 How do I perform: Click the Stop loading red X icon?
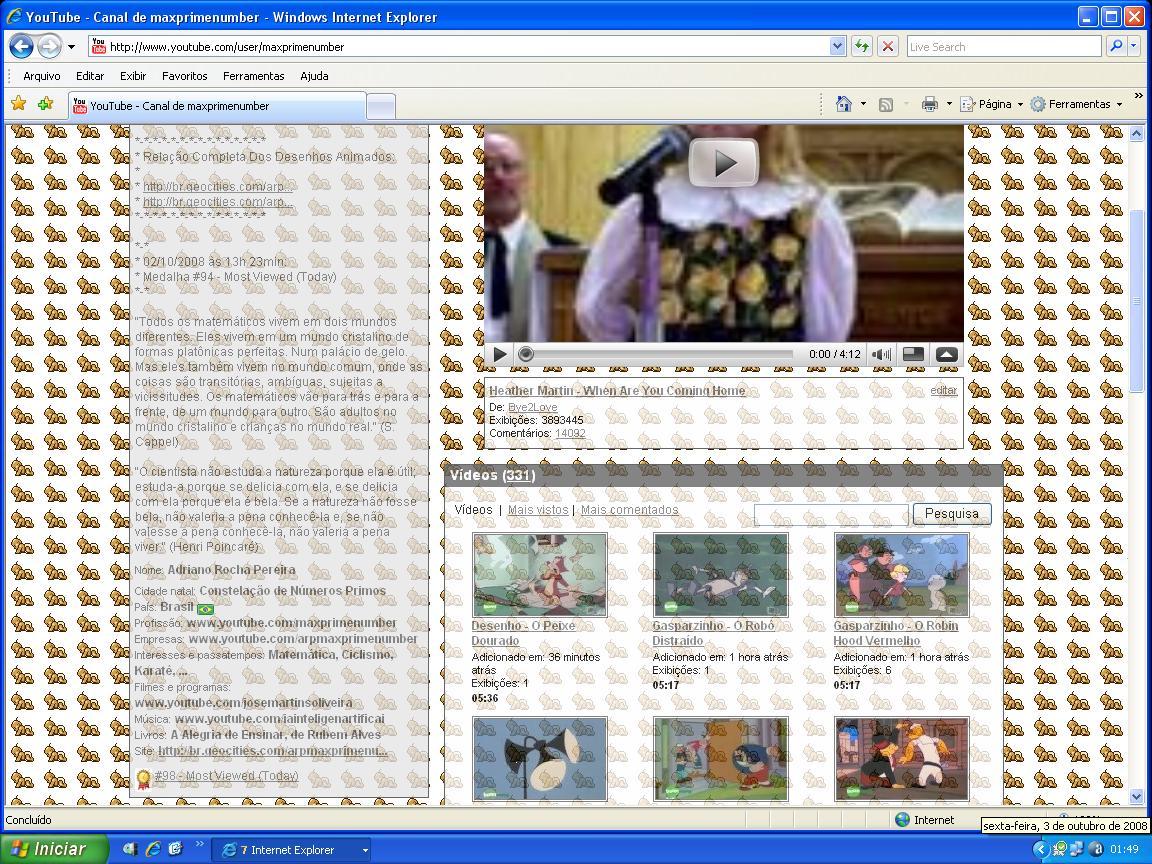(x=888, y=46)
